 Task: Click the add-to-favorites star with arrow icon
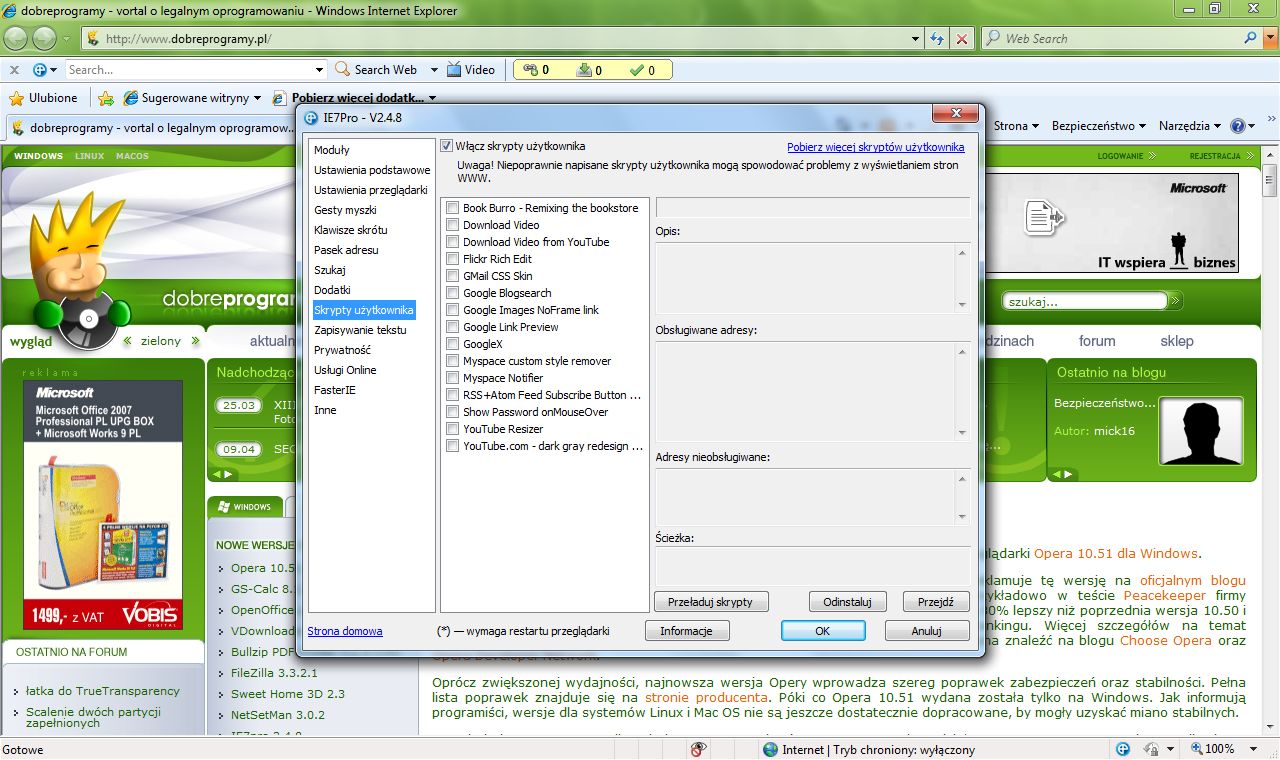pos(105,98)
